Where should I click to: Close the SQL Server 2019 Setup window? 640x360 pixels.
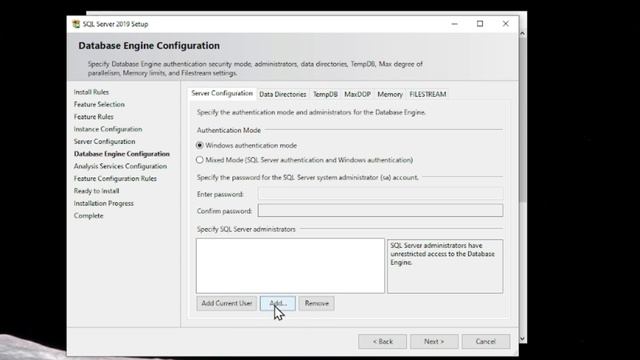(505, 24)
